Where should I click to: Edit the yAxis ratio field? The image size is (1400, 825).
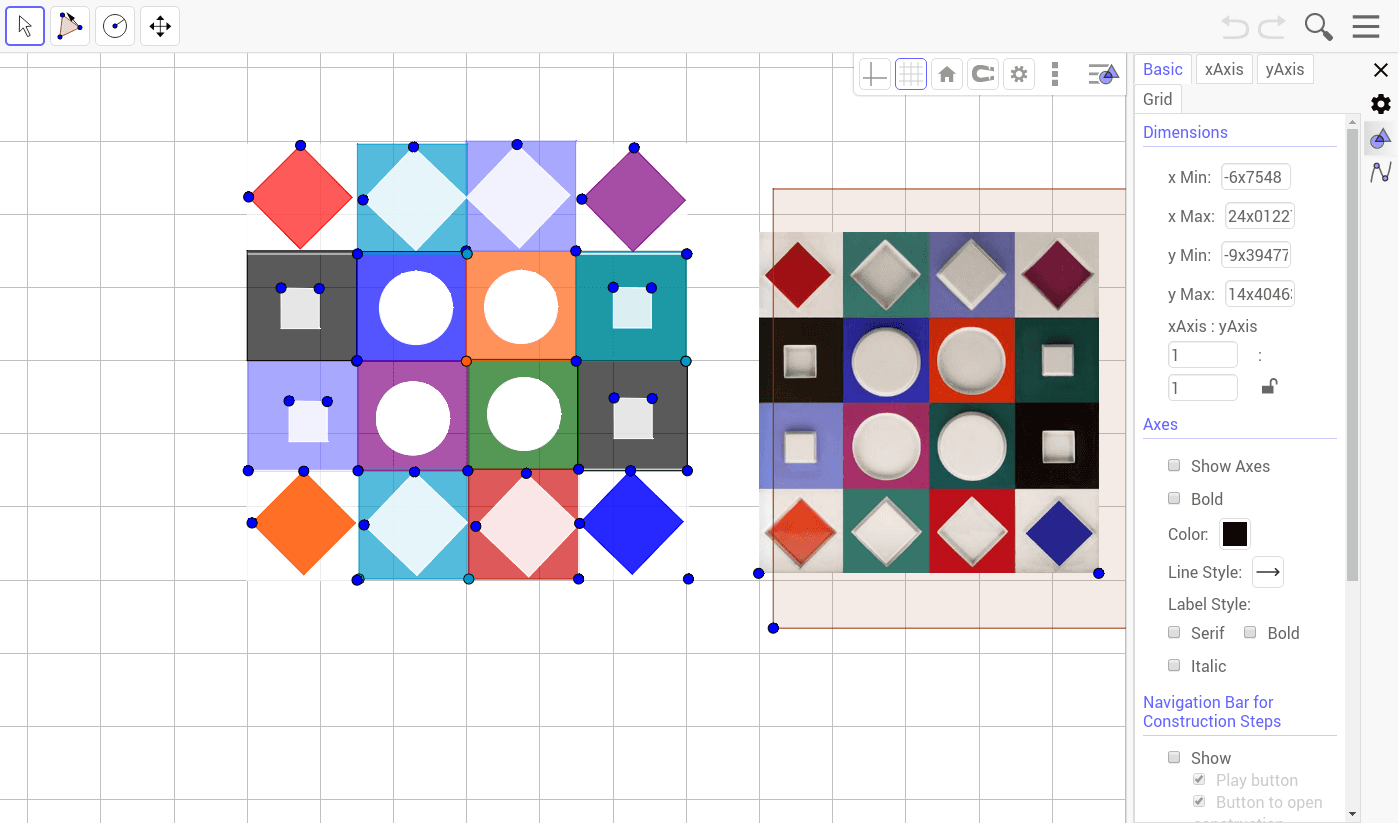point(1203,387)
